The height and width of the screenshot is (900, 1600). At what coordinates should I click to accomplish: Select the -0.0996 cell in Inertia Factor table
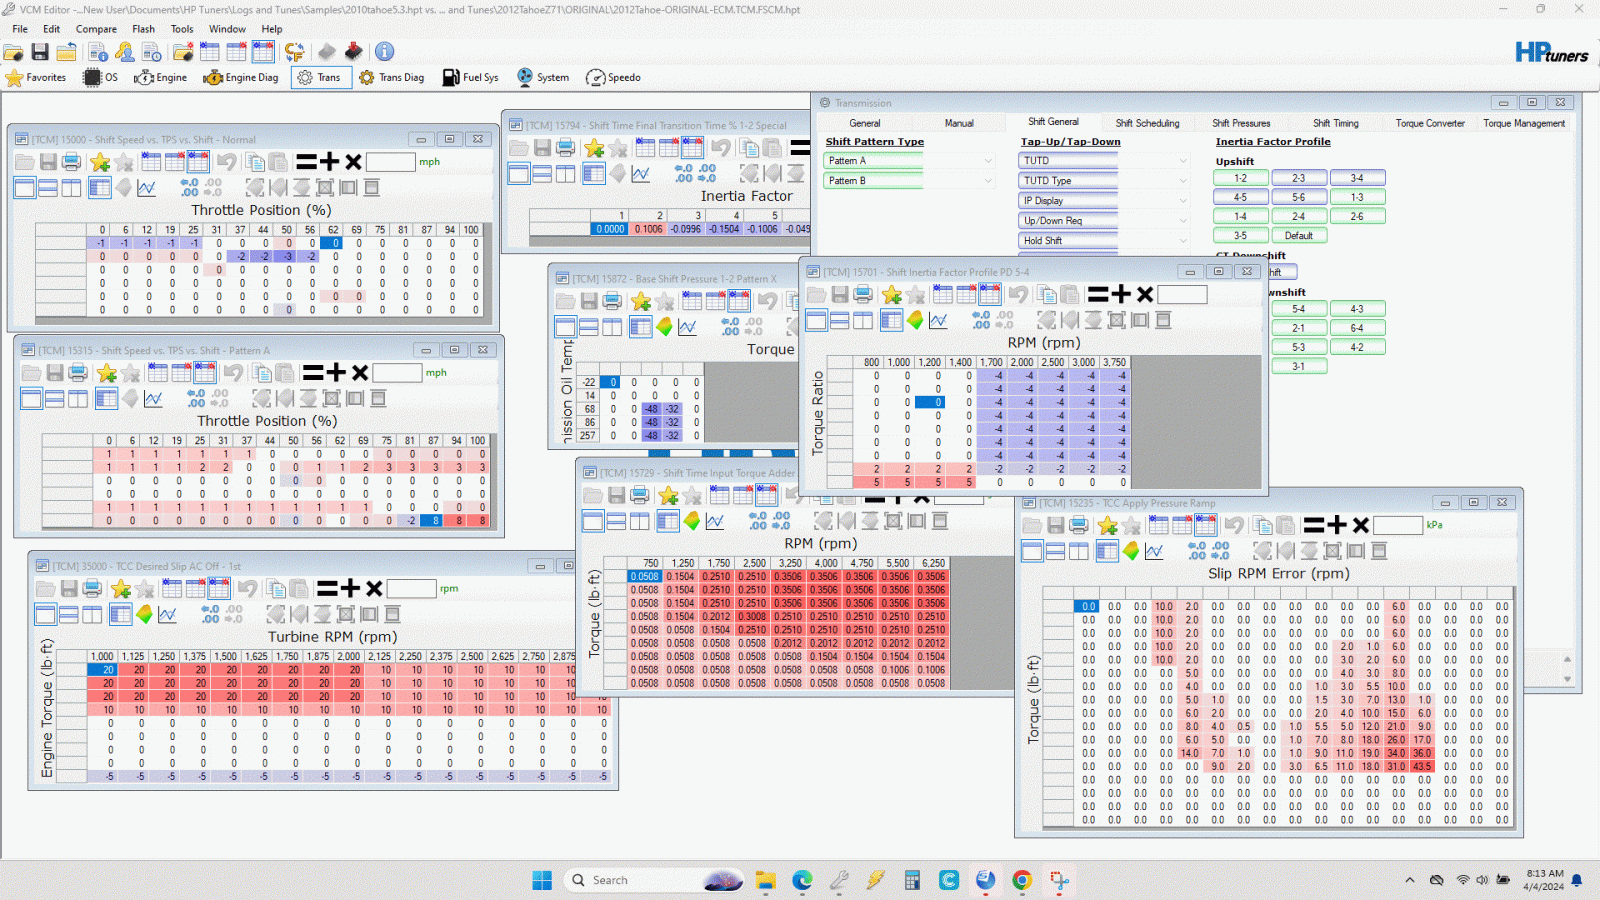[x=685, y=229]
